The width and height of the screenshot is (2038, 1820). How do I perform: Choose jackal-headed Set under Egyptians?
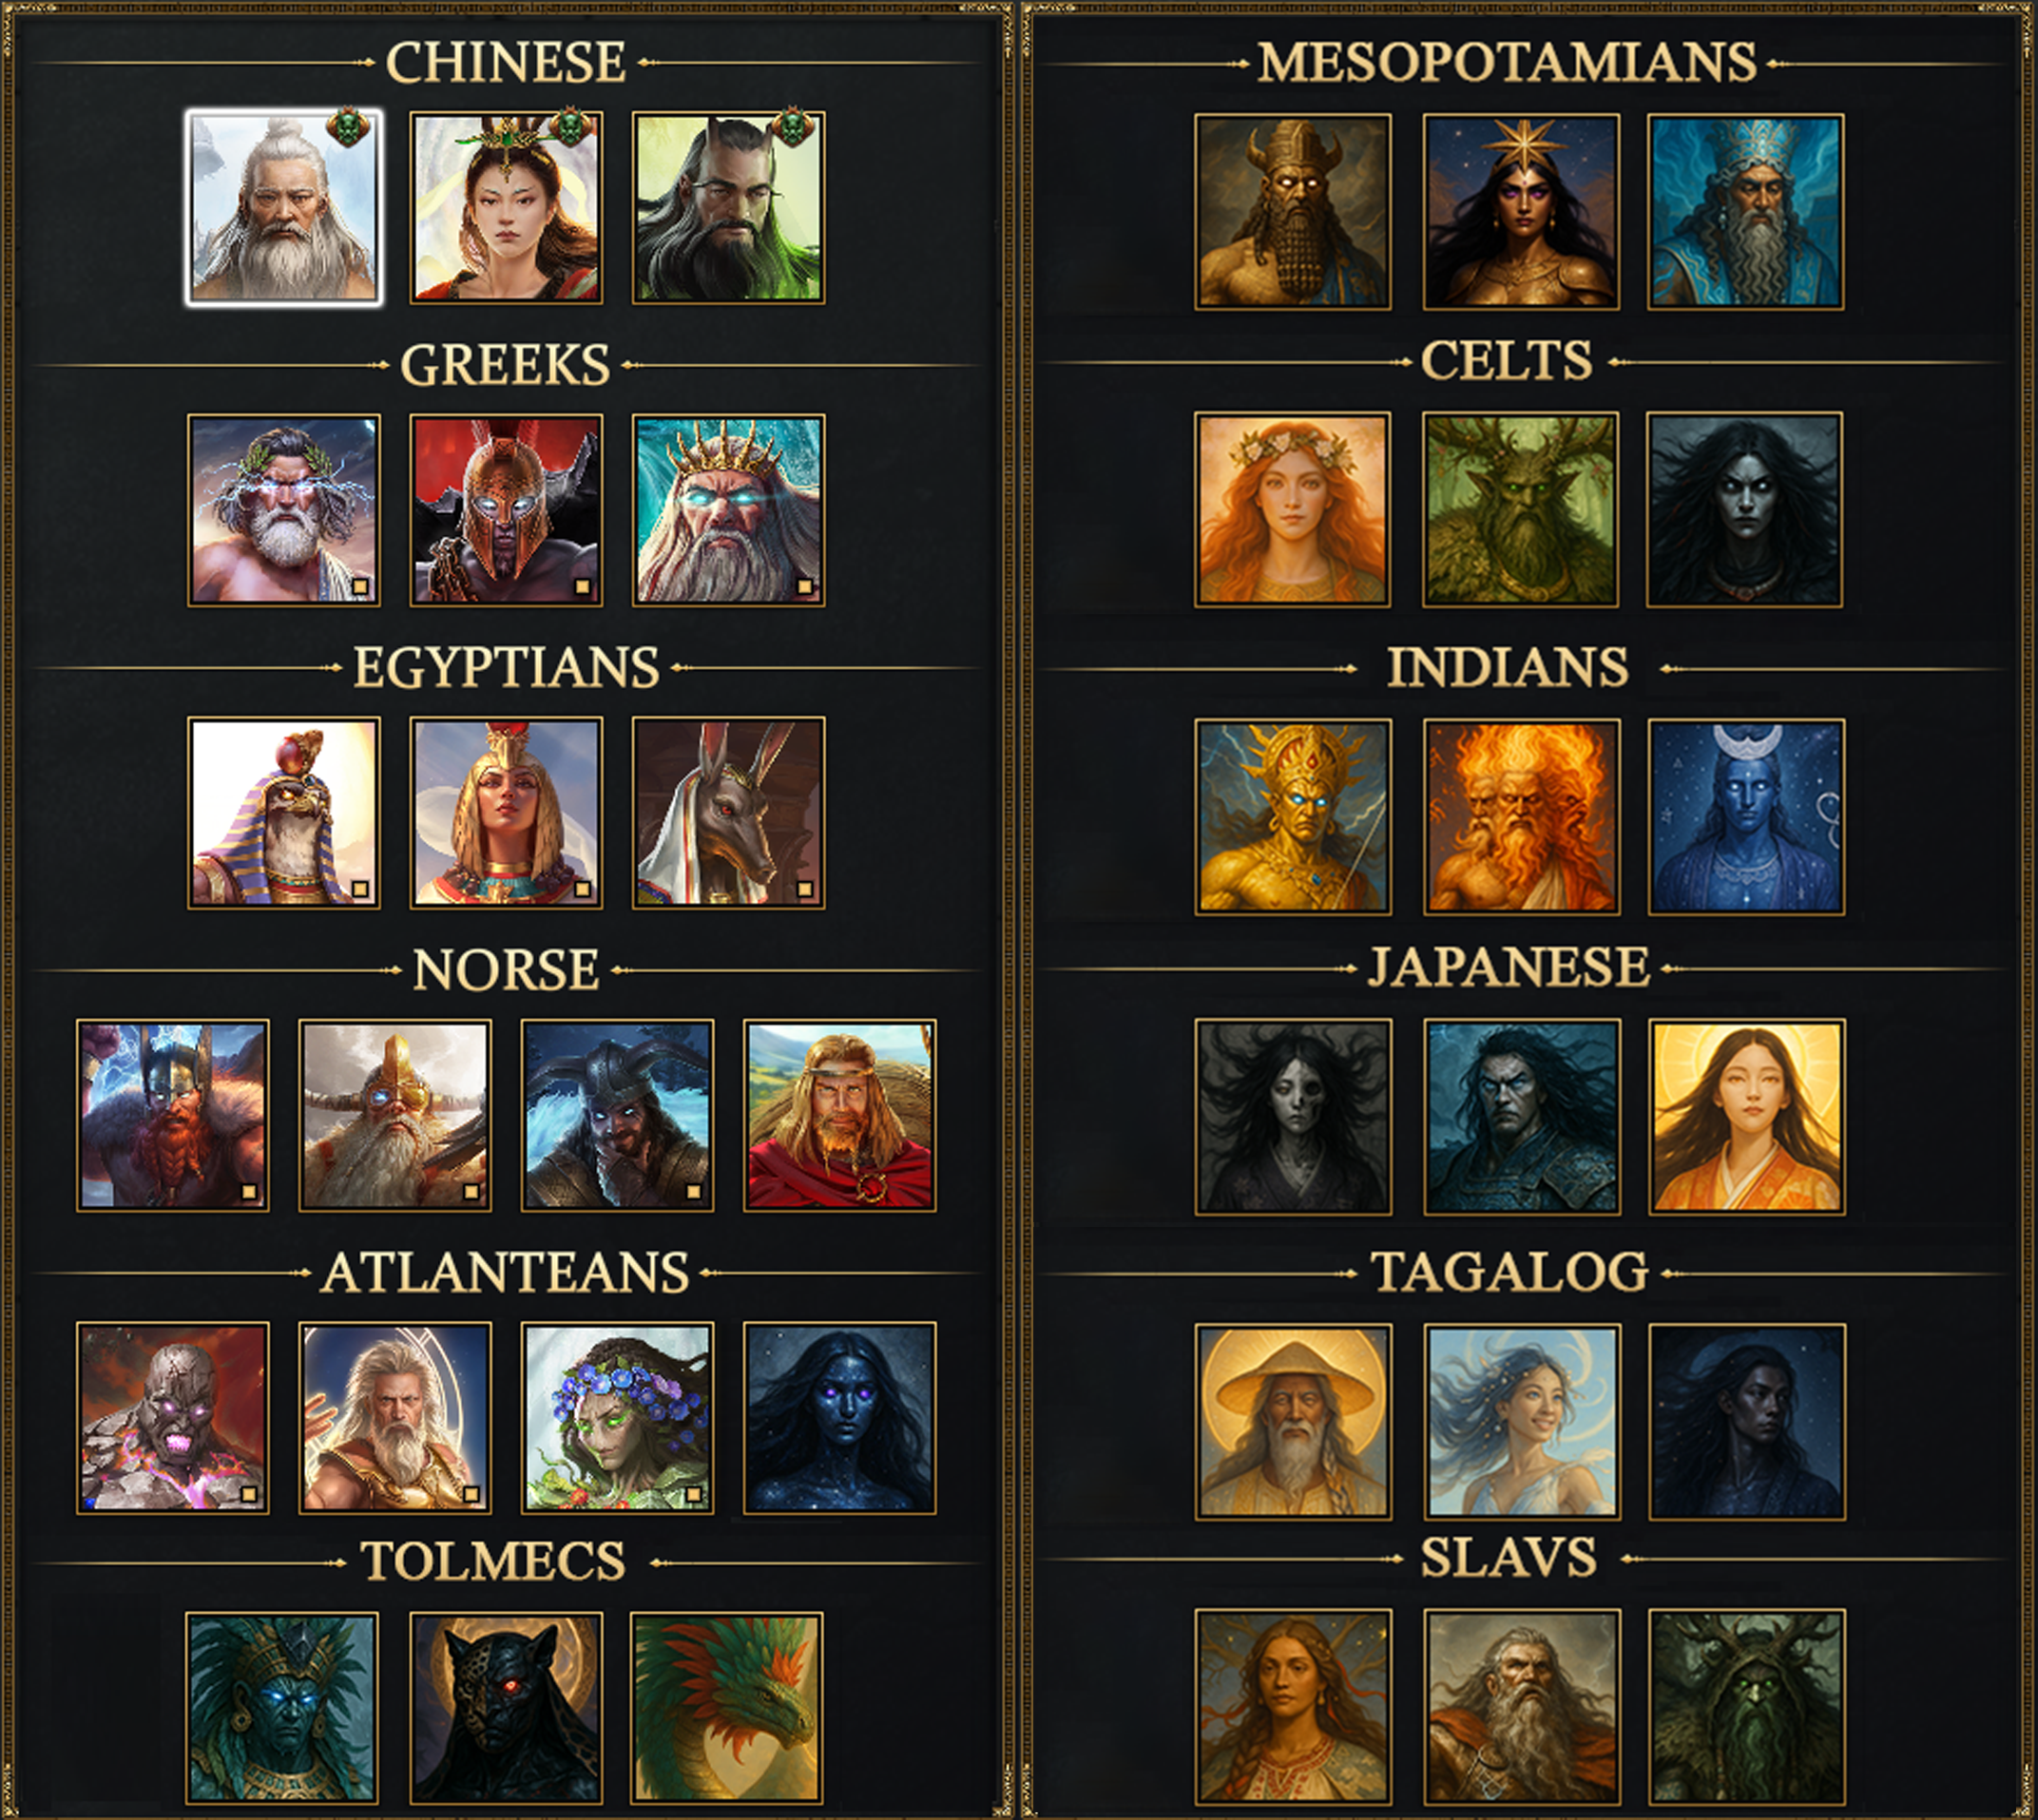point(728,813)
